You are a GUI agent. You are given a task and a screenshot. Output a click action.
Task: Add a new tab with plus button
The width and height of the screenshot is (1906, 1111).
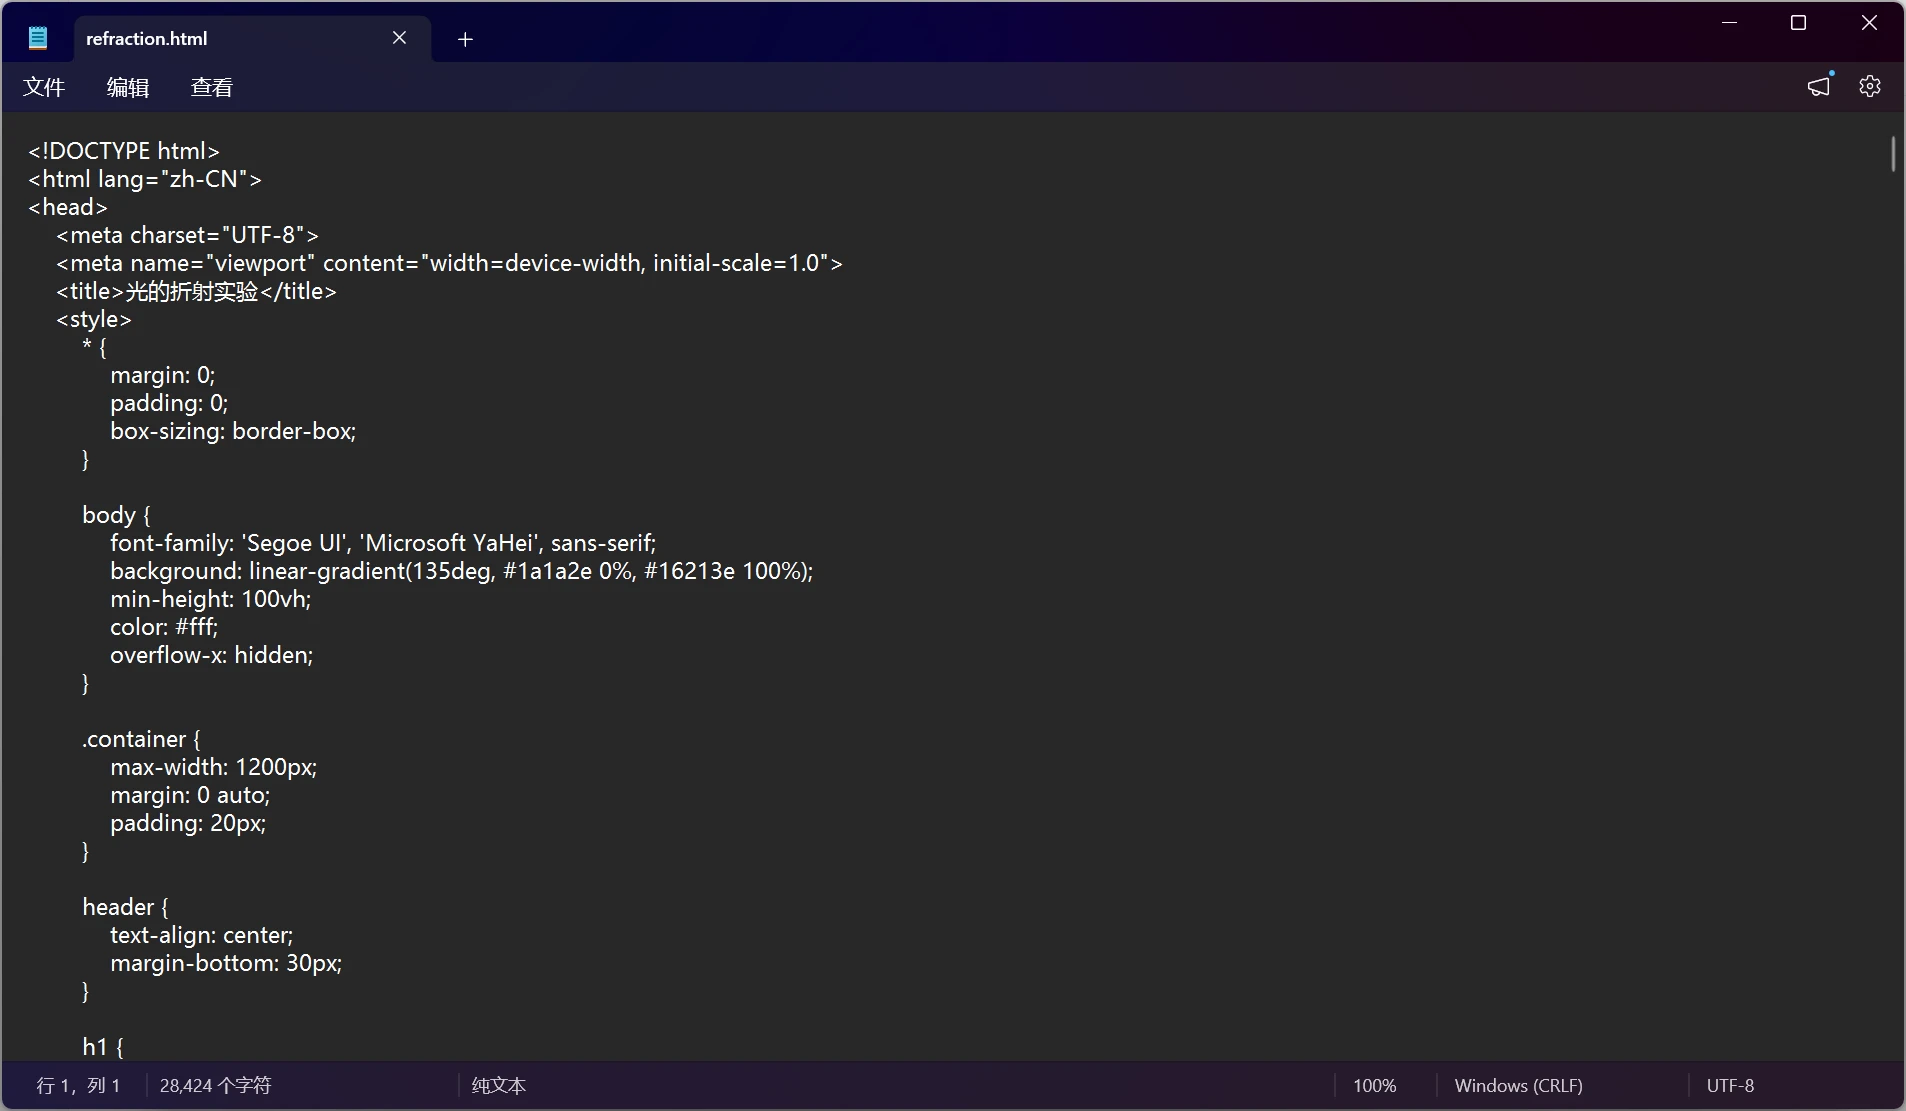pos(465,39)
